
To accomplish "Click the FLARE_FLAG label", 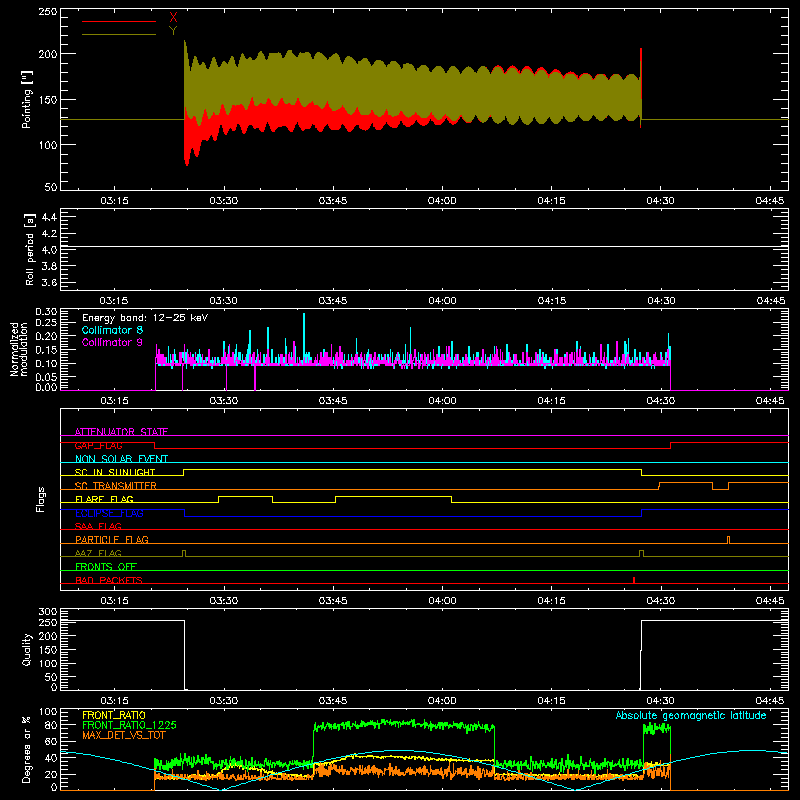I will (104, 499).
